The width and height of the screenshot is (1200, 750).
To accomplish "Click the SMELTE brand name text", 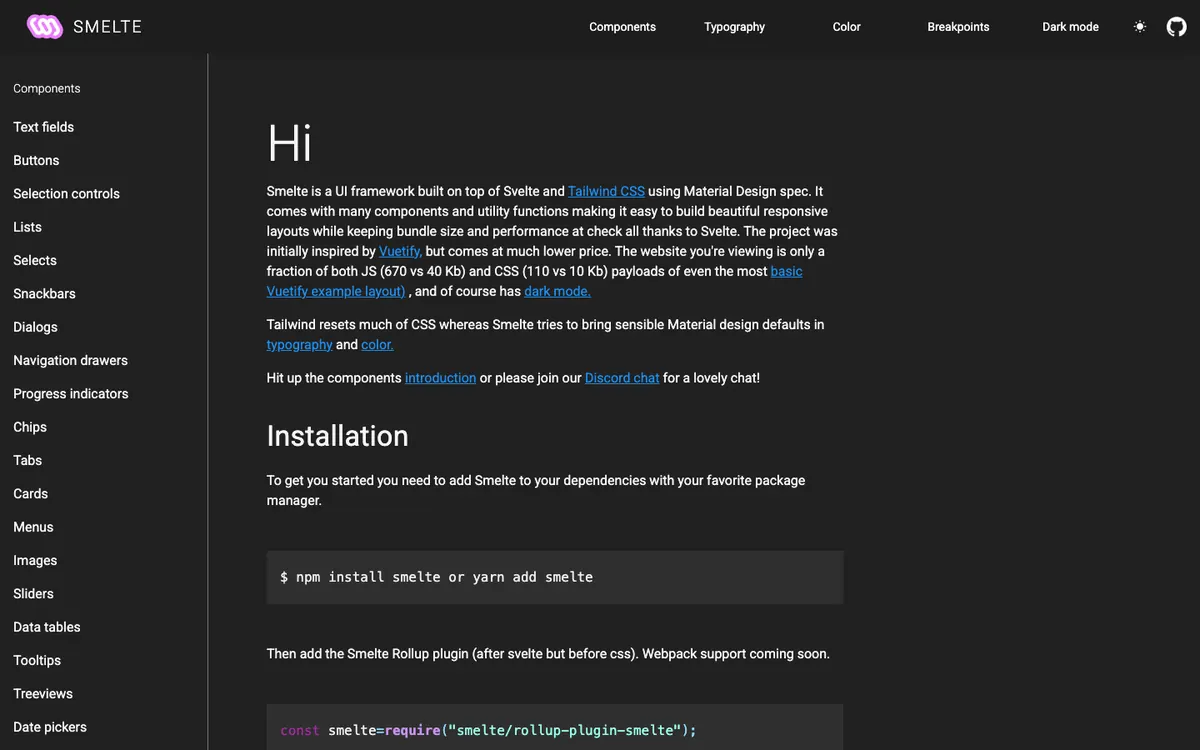I will [x=107, y=27].
